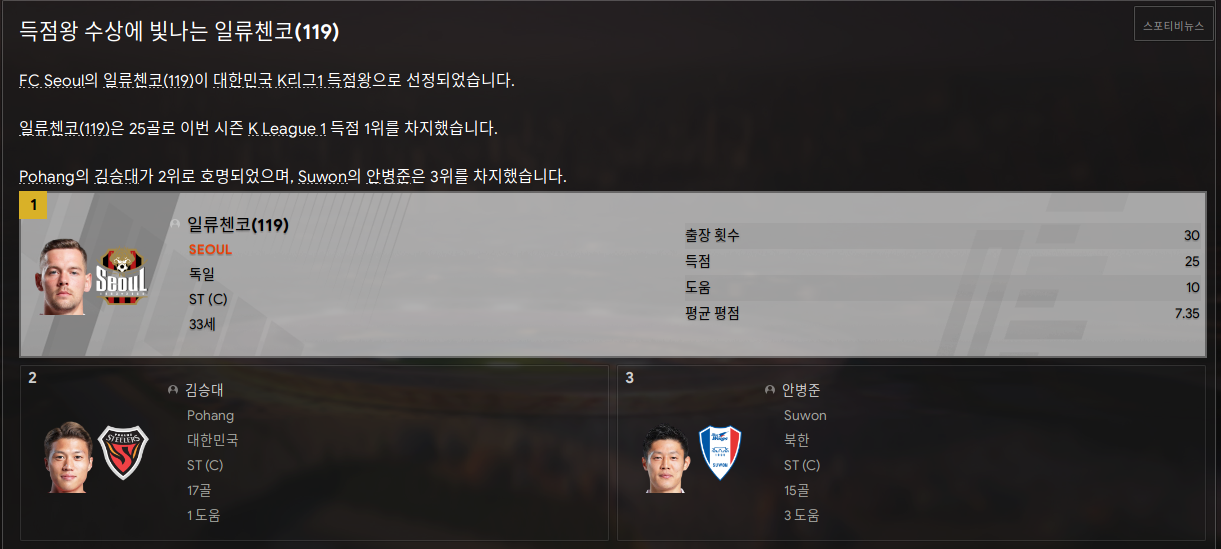
Task: Open 안병준 player portrait photo
Action: coord(666,459)
